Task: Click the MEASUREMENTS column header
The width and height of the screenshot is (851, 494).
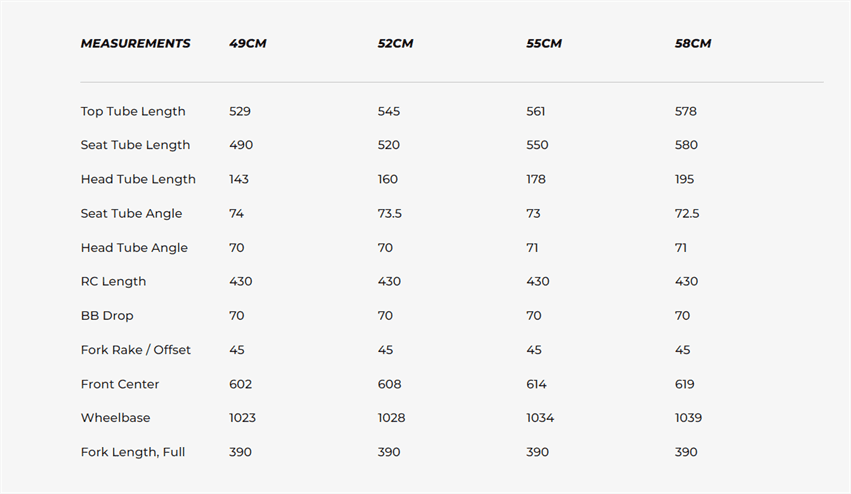Action: point(135,44)
